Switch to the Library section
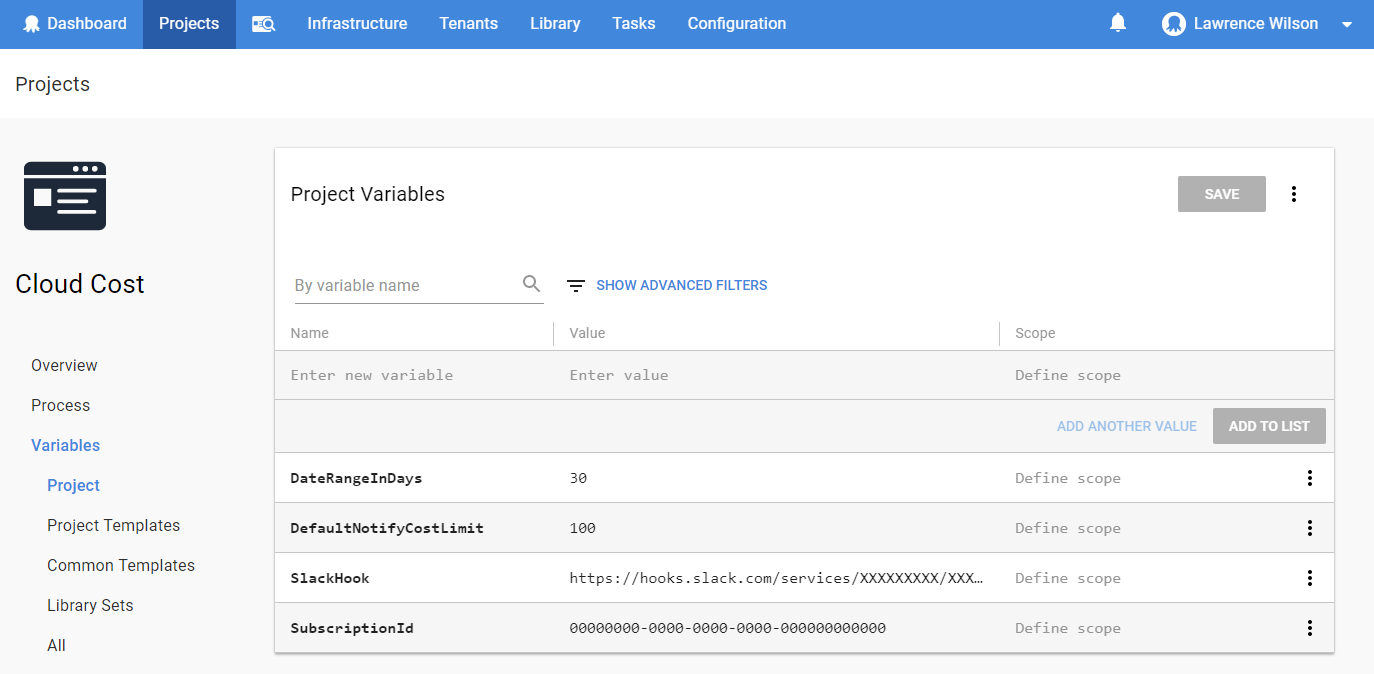Viewport: 1374px width, 674px height. [x=555, y=23]
